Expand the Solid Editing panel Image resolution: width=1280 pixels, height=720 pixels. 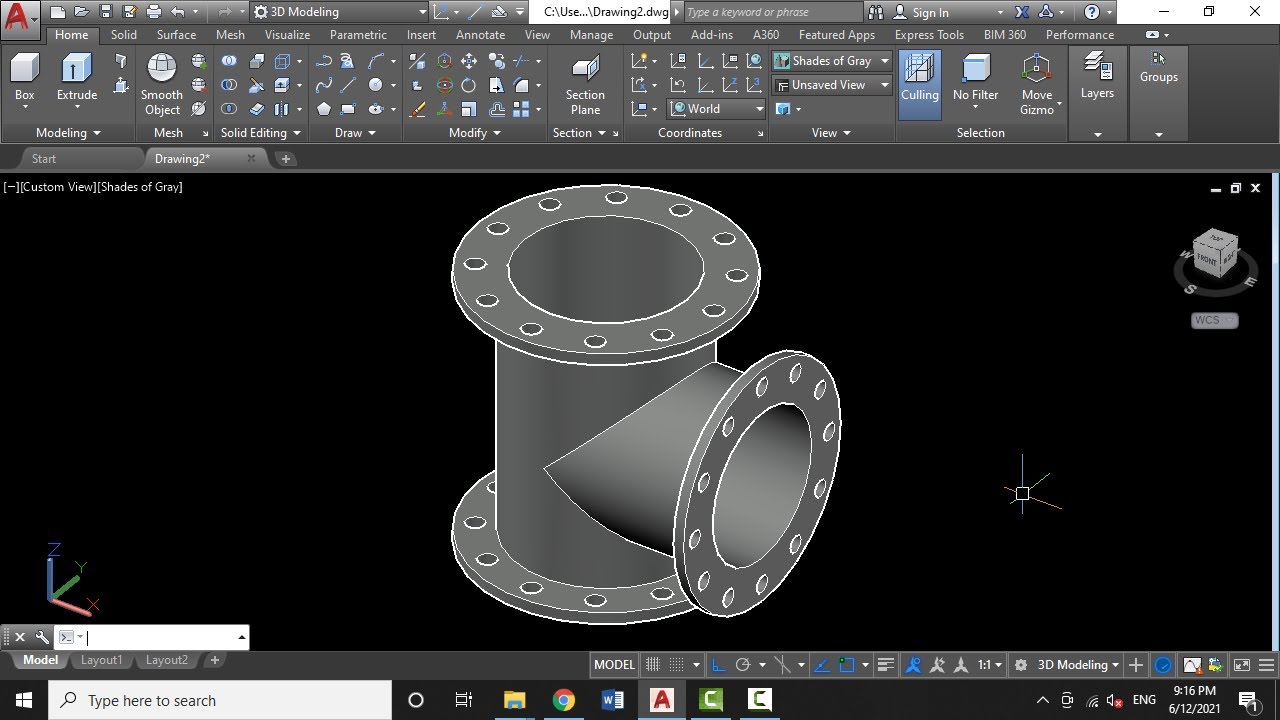point(260,133)
